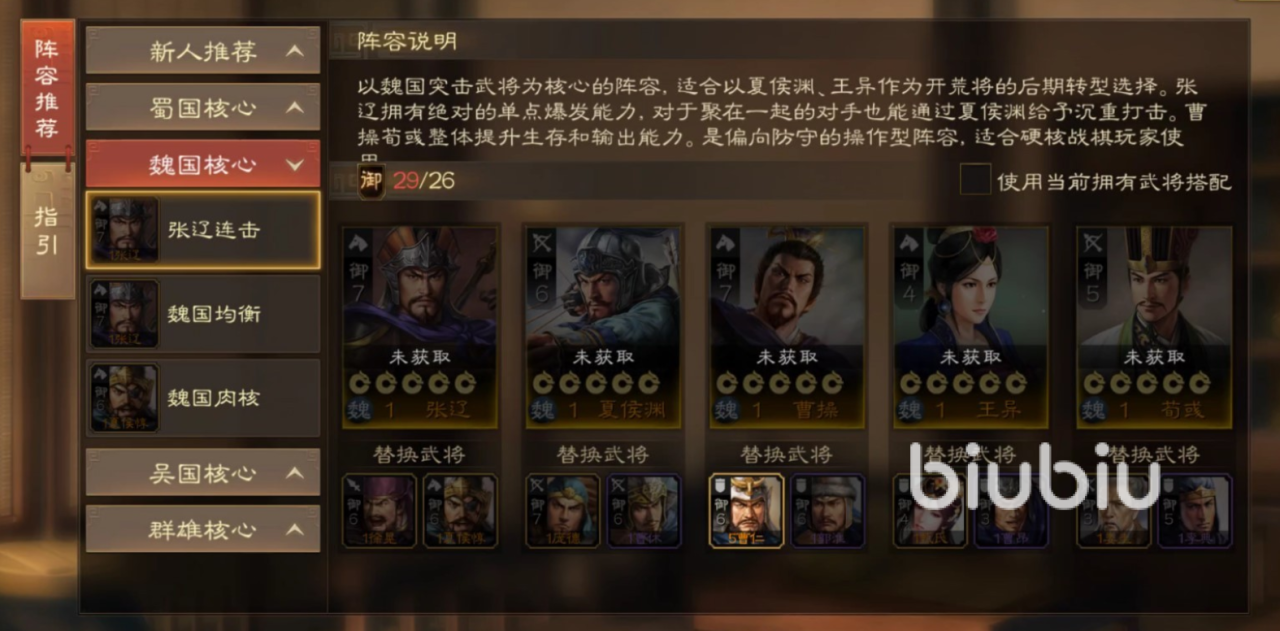Select the 荀彧 general card
Screen dimensions: 1280x631
coord(1154,327)
